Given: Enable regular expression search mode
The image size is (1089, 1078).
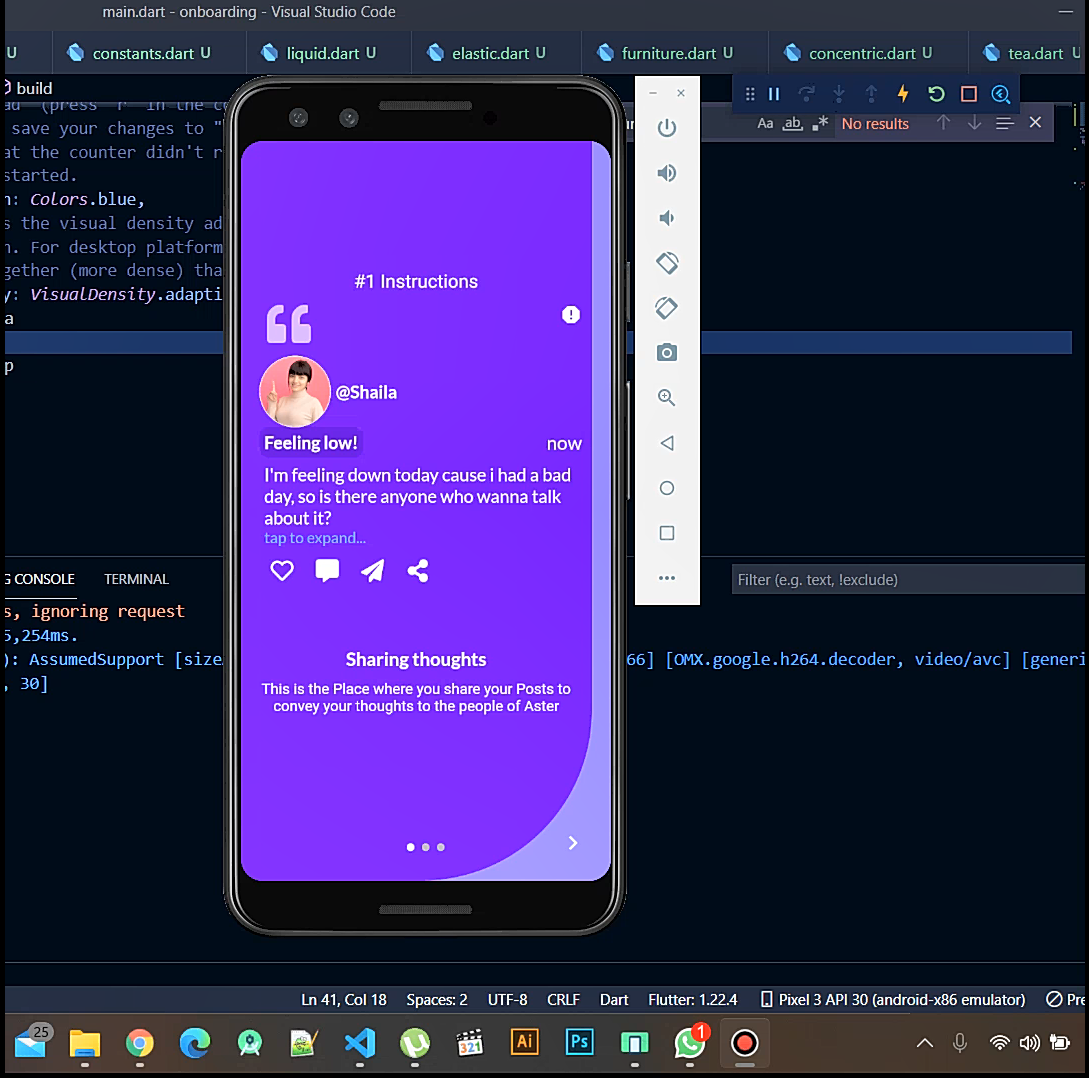Looking at the screenshot, I should (x=820, y=122).
